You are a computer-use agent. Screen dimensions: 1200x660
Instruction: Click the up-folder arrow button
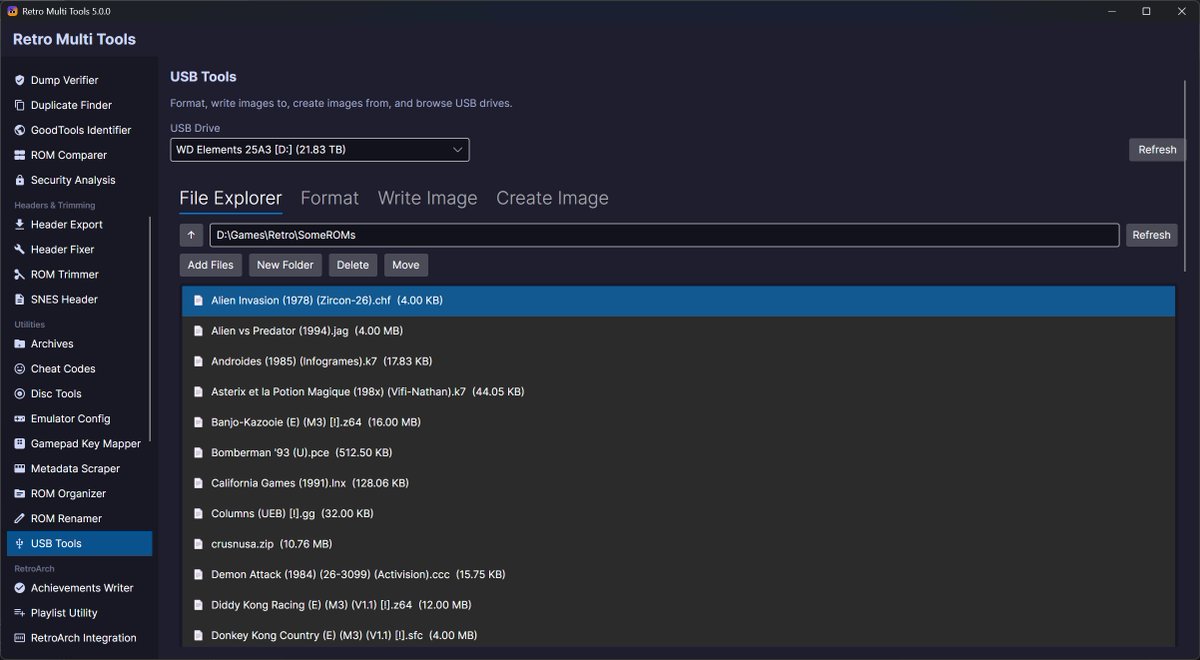192,235
